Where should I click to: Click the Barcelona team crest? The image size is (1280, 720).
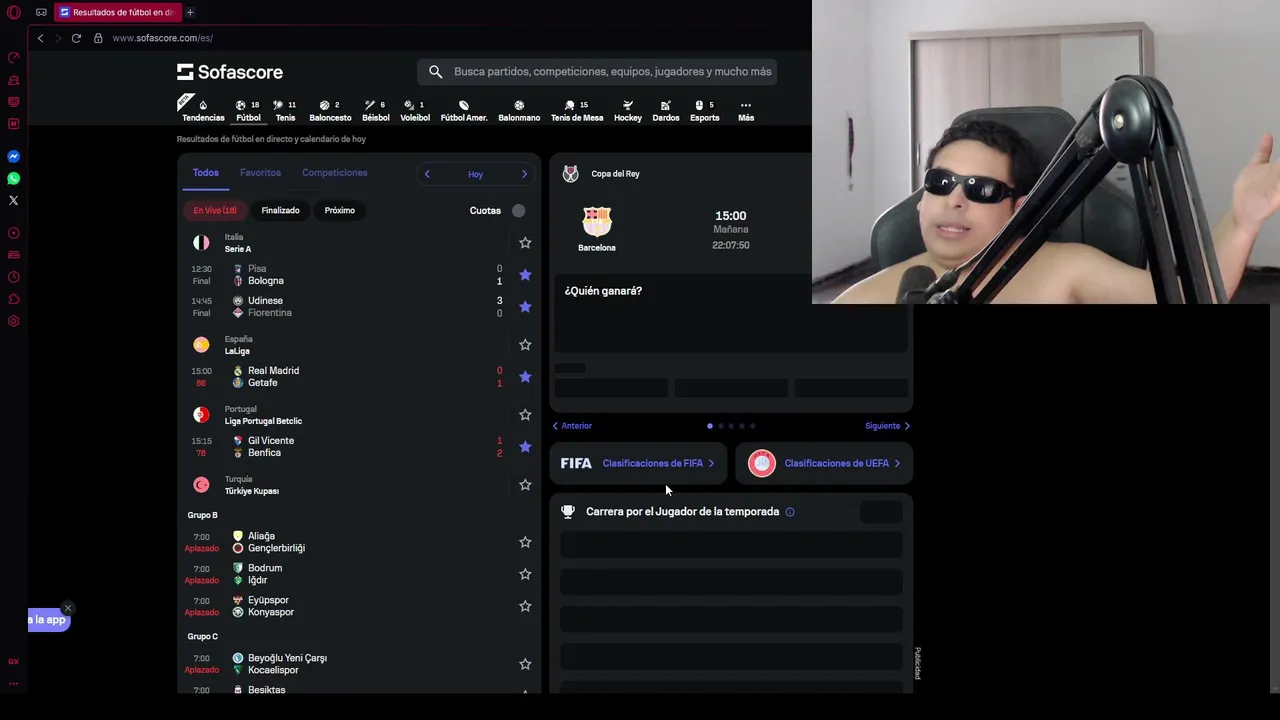point(597,221)
